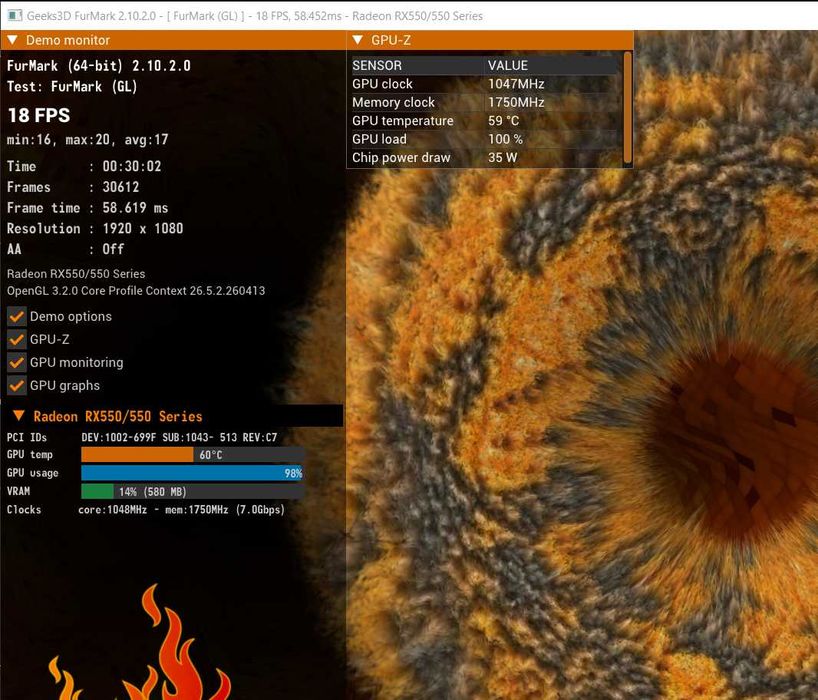Image resolution: width=818 pixels, height=700 pixels.
Task: Uncheck the GPU-Z checkbox
Action: click(17, 339)
